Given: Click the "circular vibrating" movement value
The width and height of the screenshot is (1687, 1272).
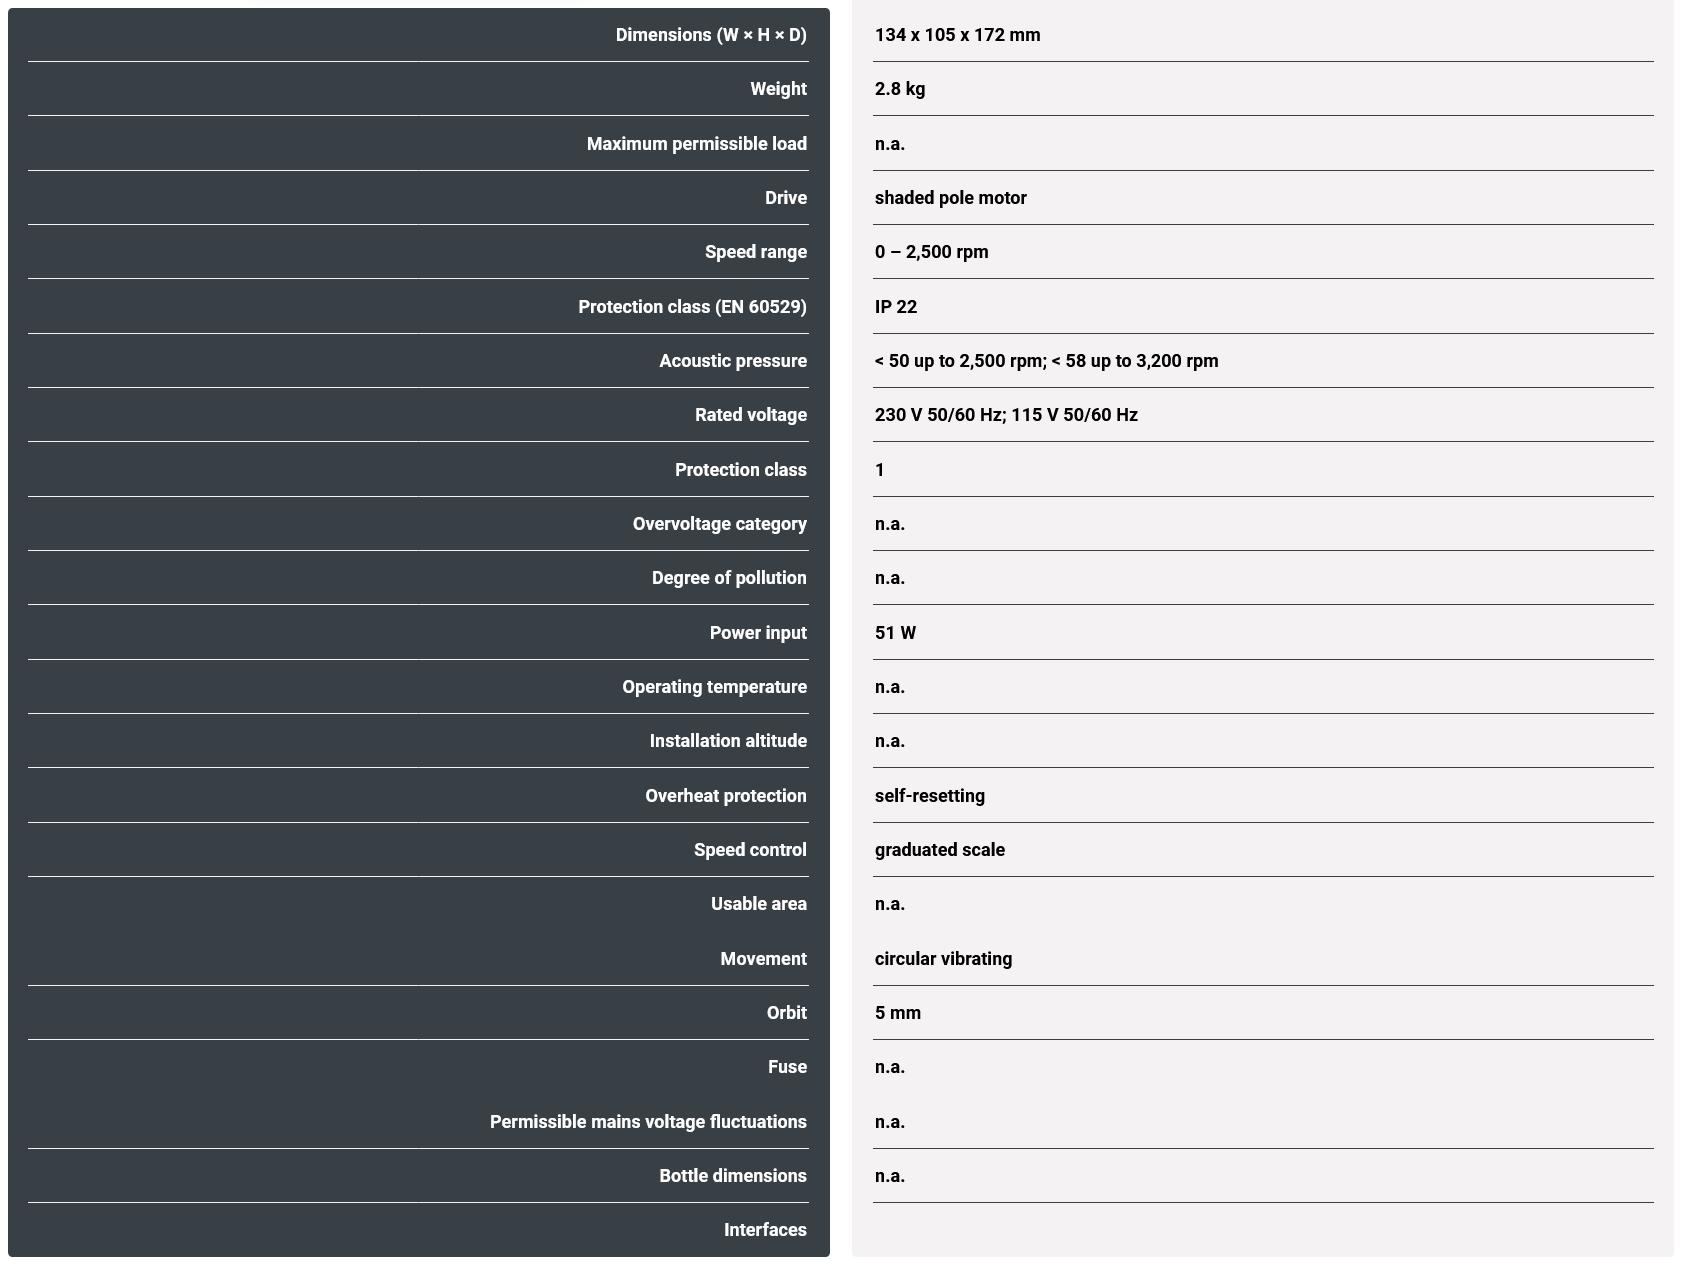Looking at the screenshot, I should pyautogui.click(x=943, y=959).
